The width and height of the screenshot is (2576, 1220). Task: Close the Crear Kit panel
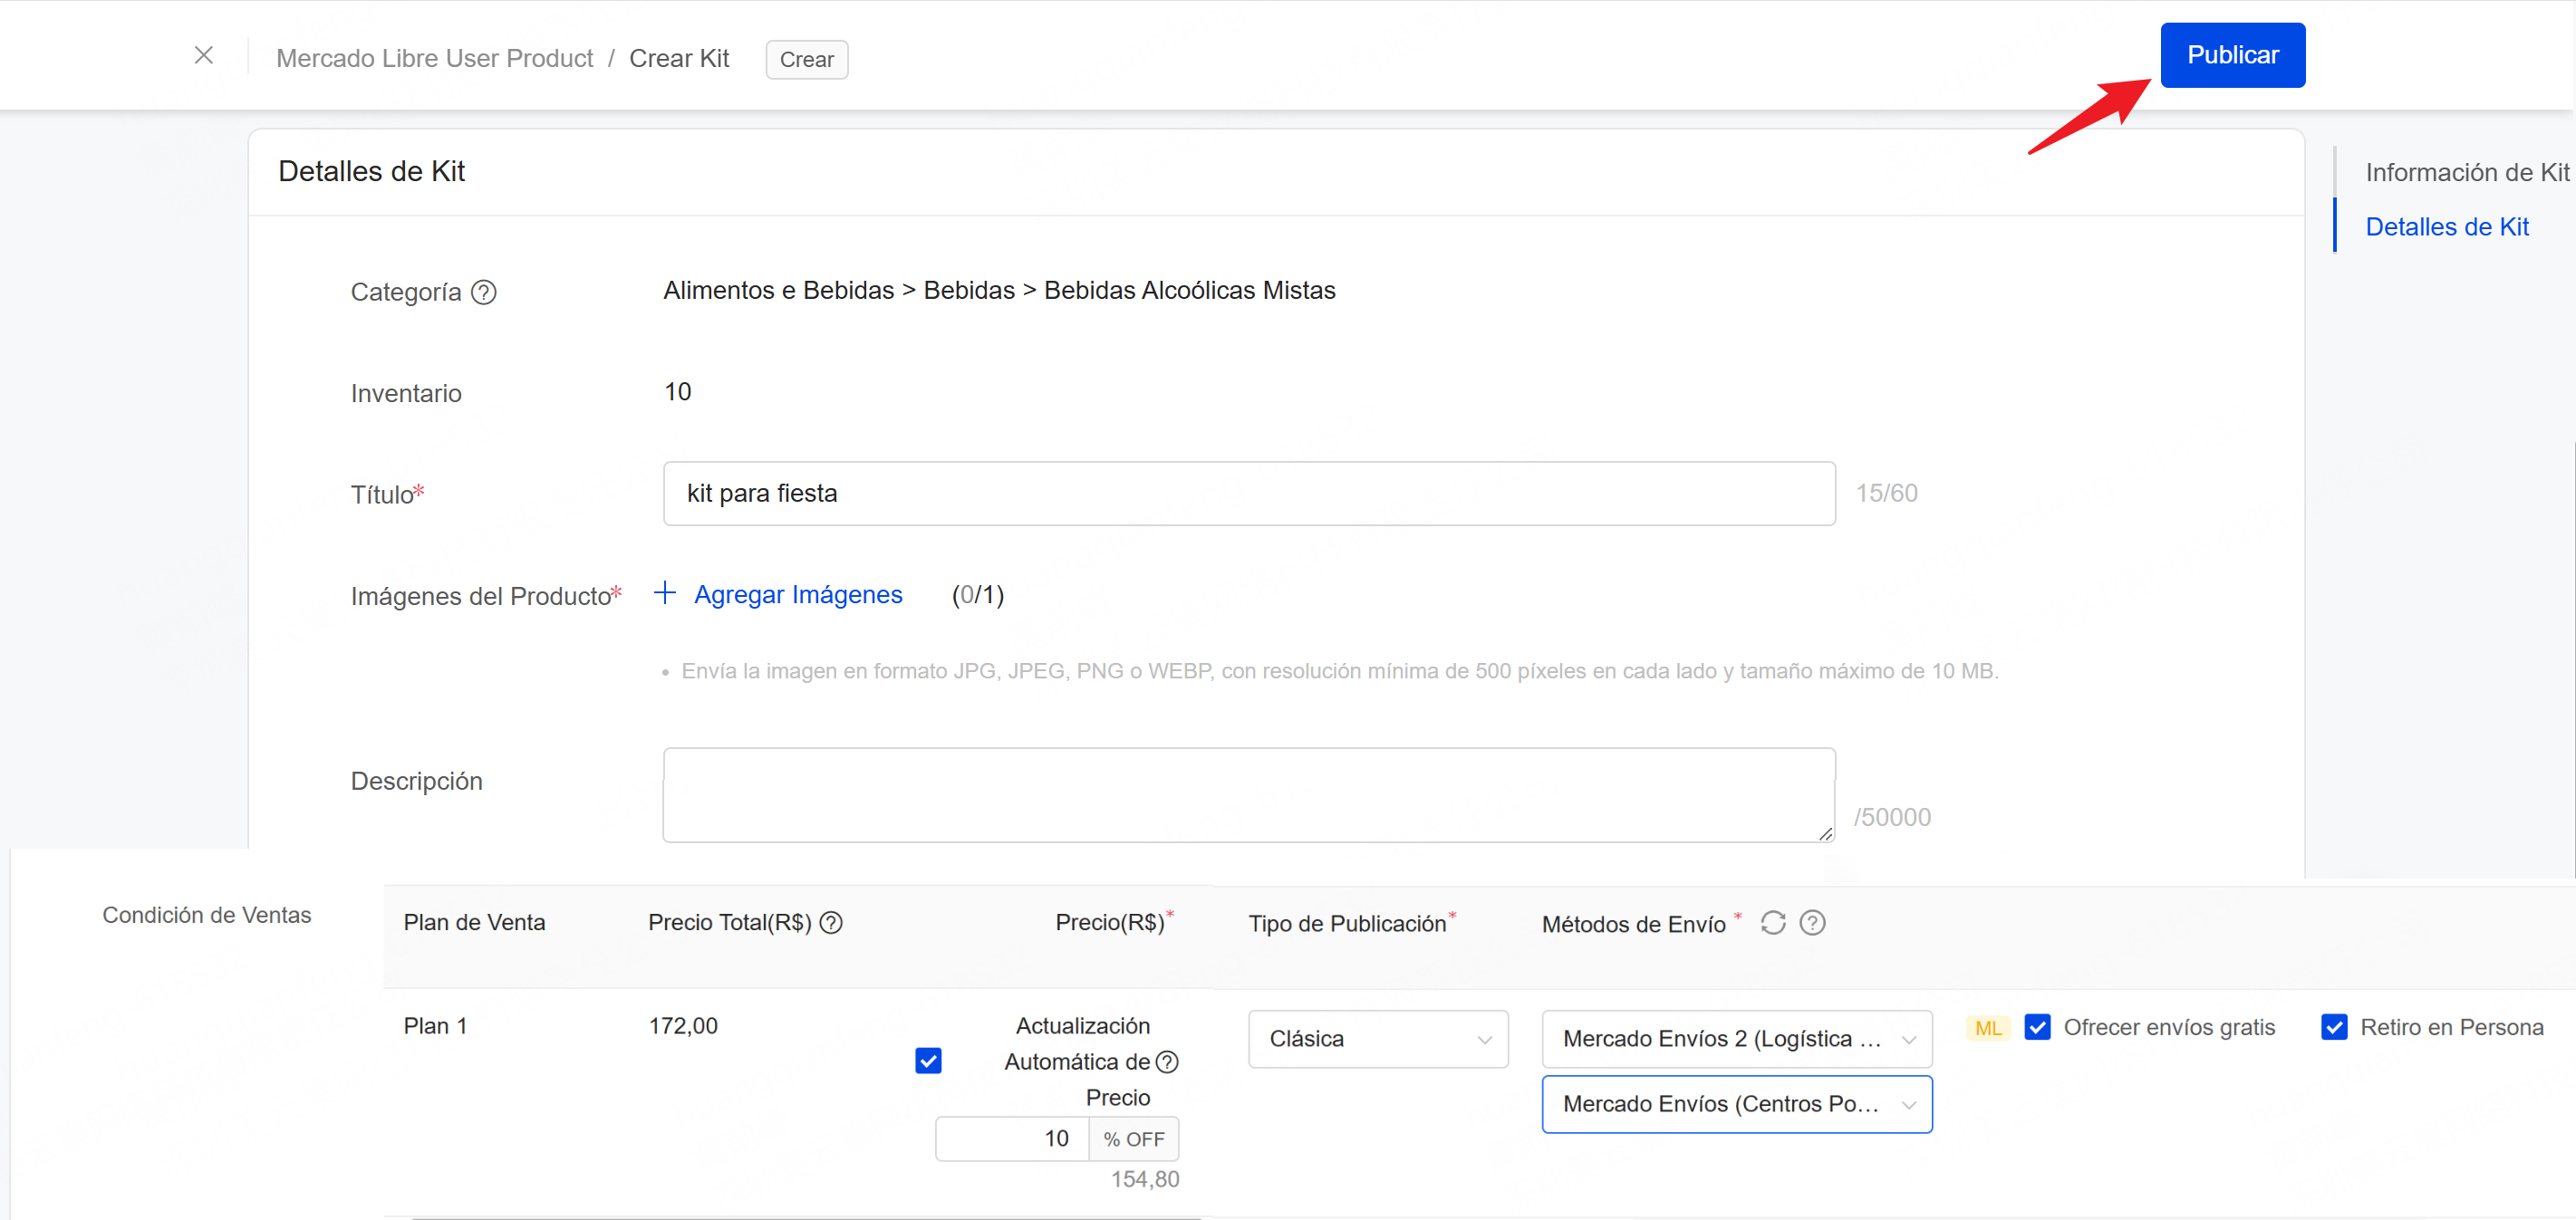pos(204,55)
